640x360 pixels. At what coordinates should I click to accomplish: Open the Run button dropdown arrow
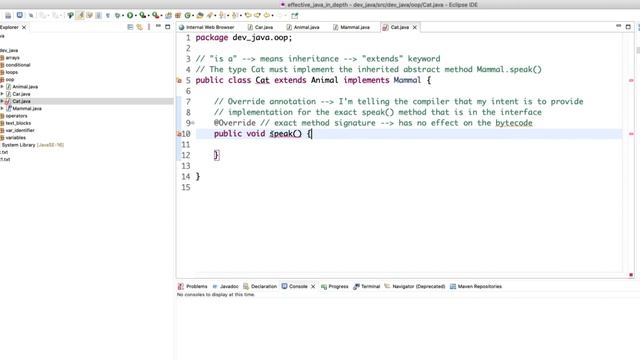pyautogui.click(x=136, y=16)
